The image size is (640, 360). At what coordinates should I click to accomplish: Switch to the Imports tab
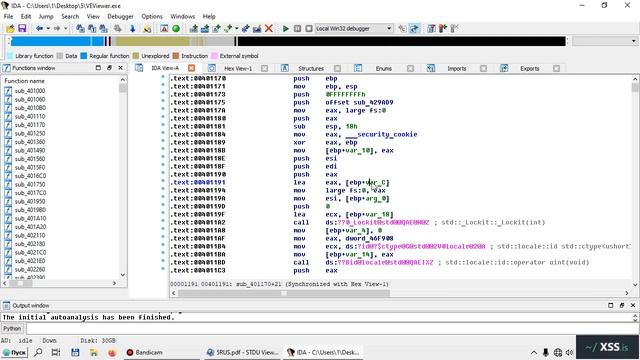tap(457, 68)
